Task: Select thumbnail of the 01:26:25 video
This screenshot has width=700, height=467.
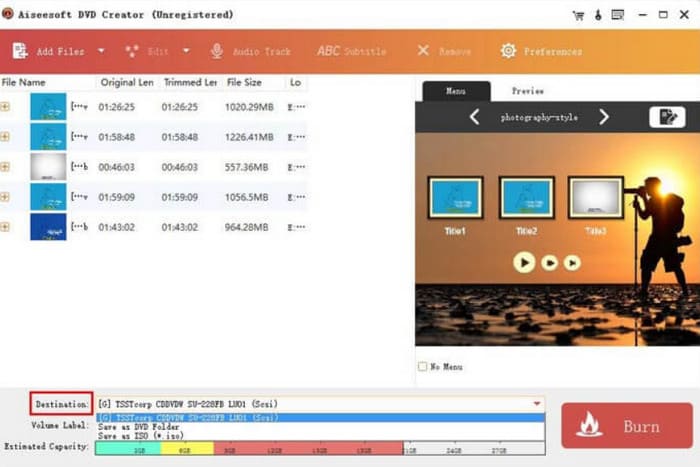Action: click(48, 107)
